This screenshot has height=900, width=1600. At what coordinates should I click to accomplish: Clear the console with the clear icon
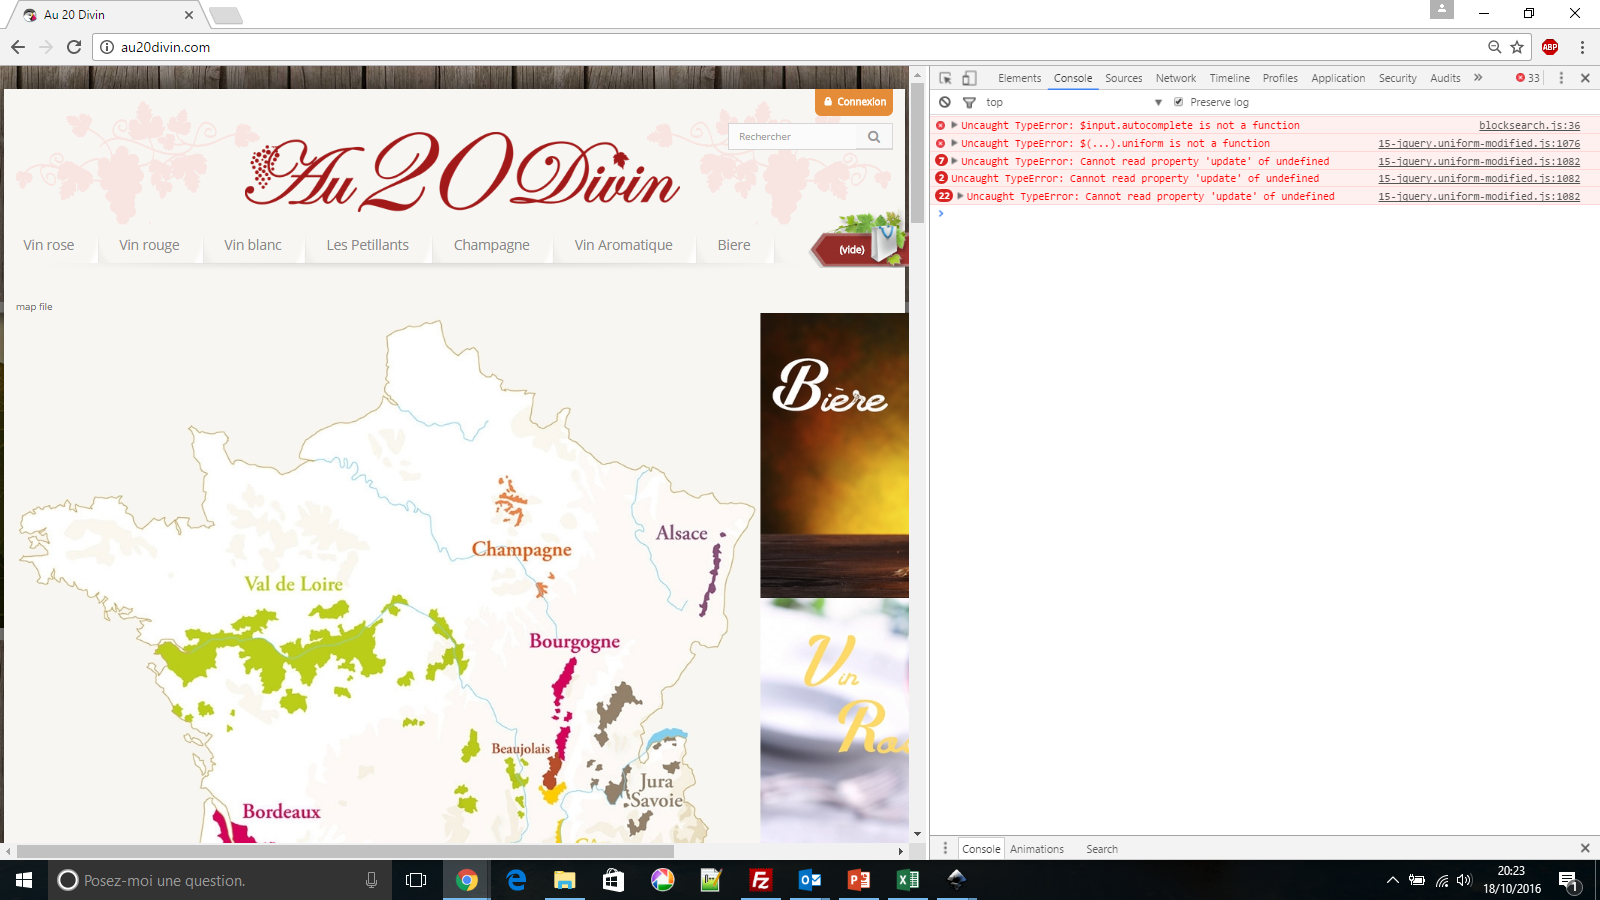(945, 102)
